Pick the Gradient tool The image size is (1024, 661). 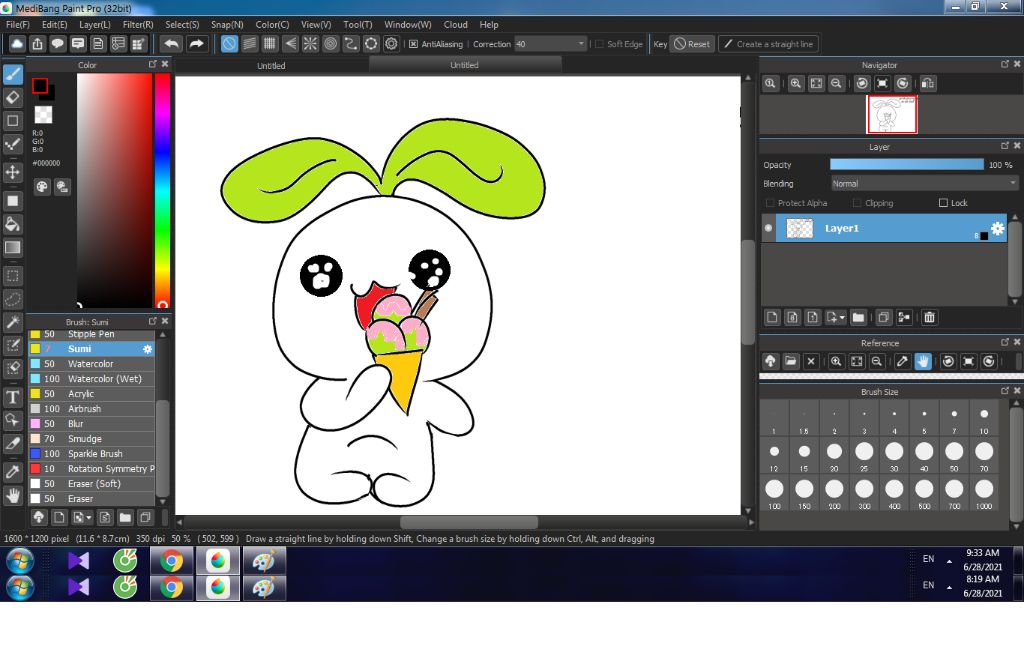[x=12, y=248]
